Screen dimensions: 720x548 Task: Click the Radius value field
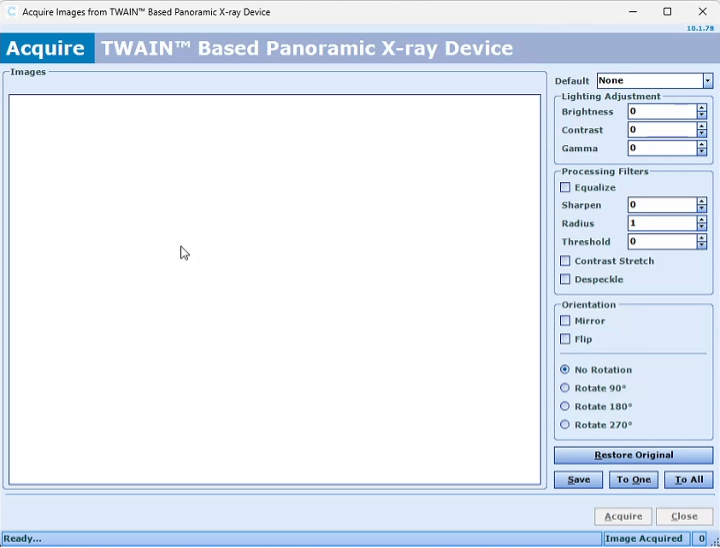662,223
